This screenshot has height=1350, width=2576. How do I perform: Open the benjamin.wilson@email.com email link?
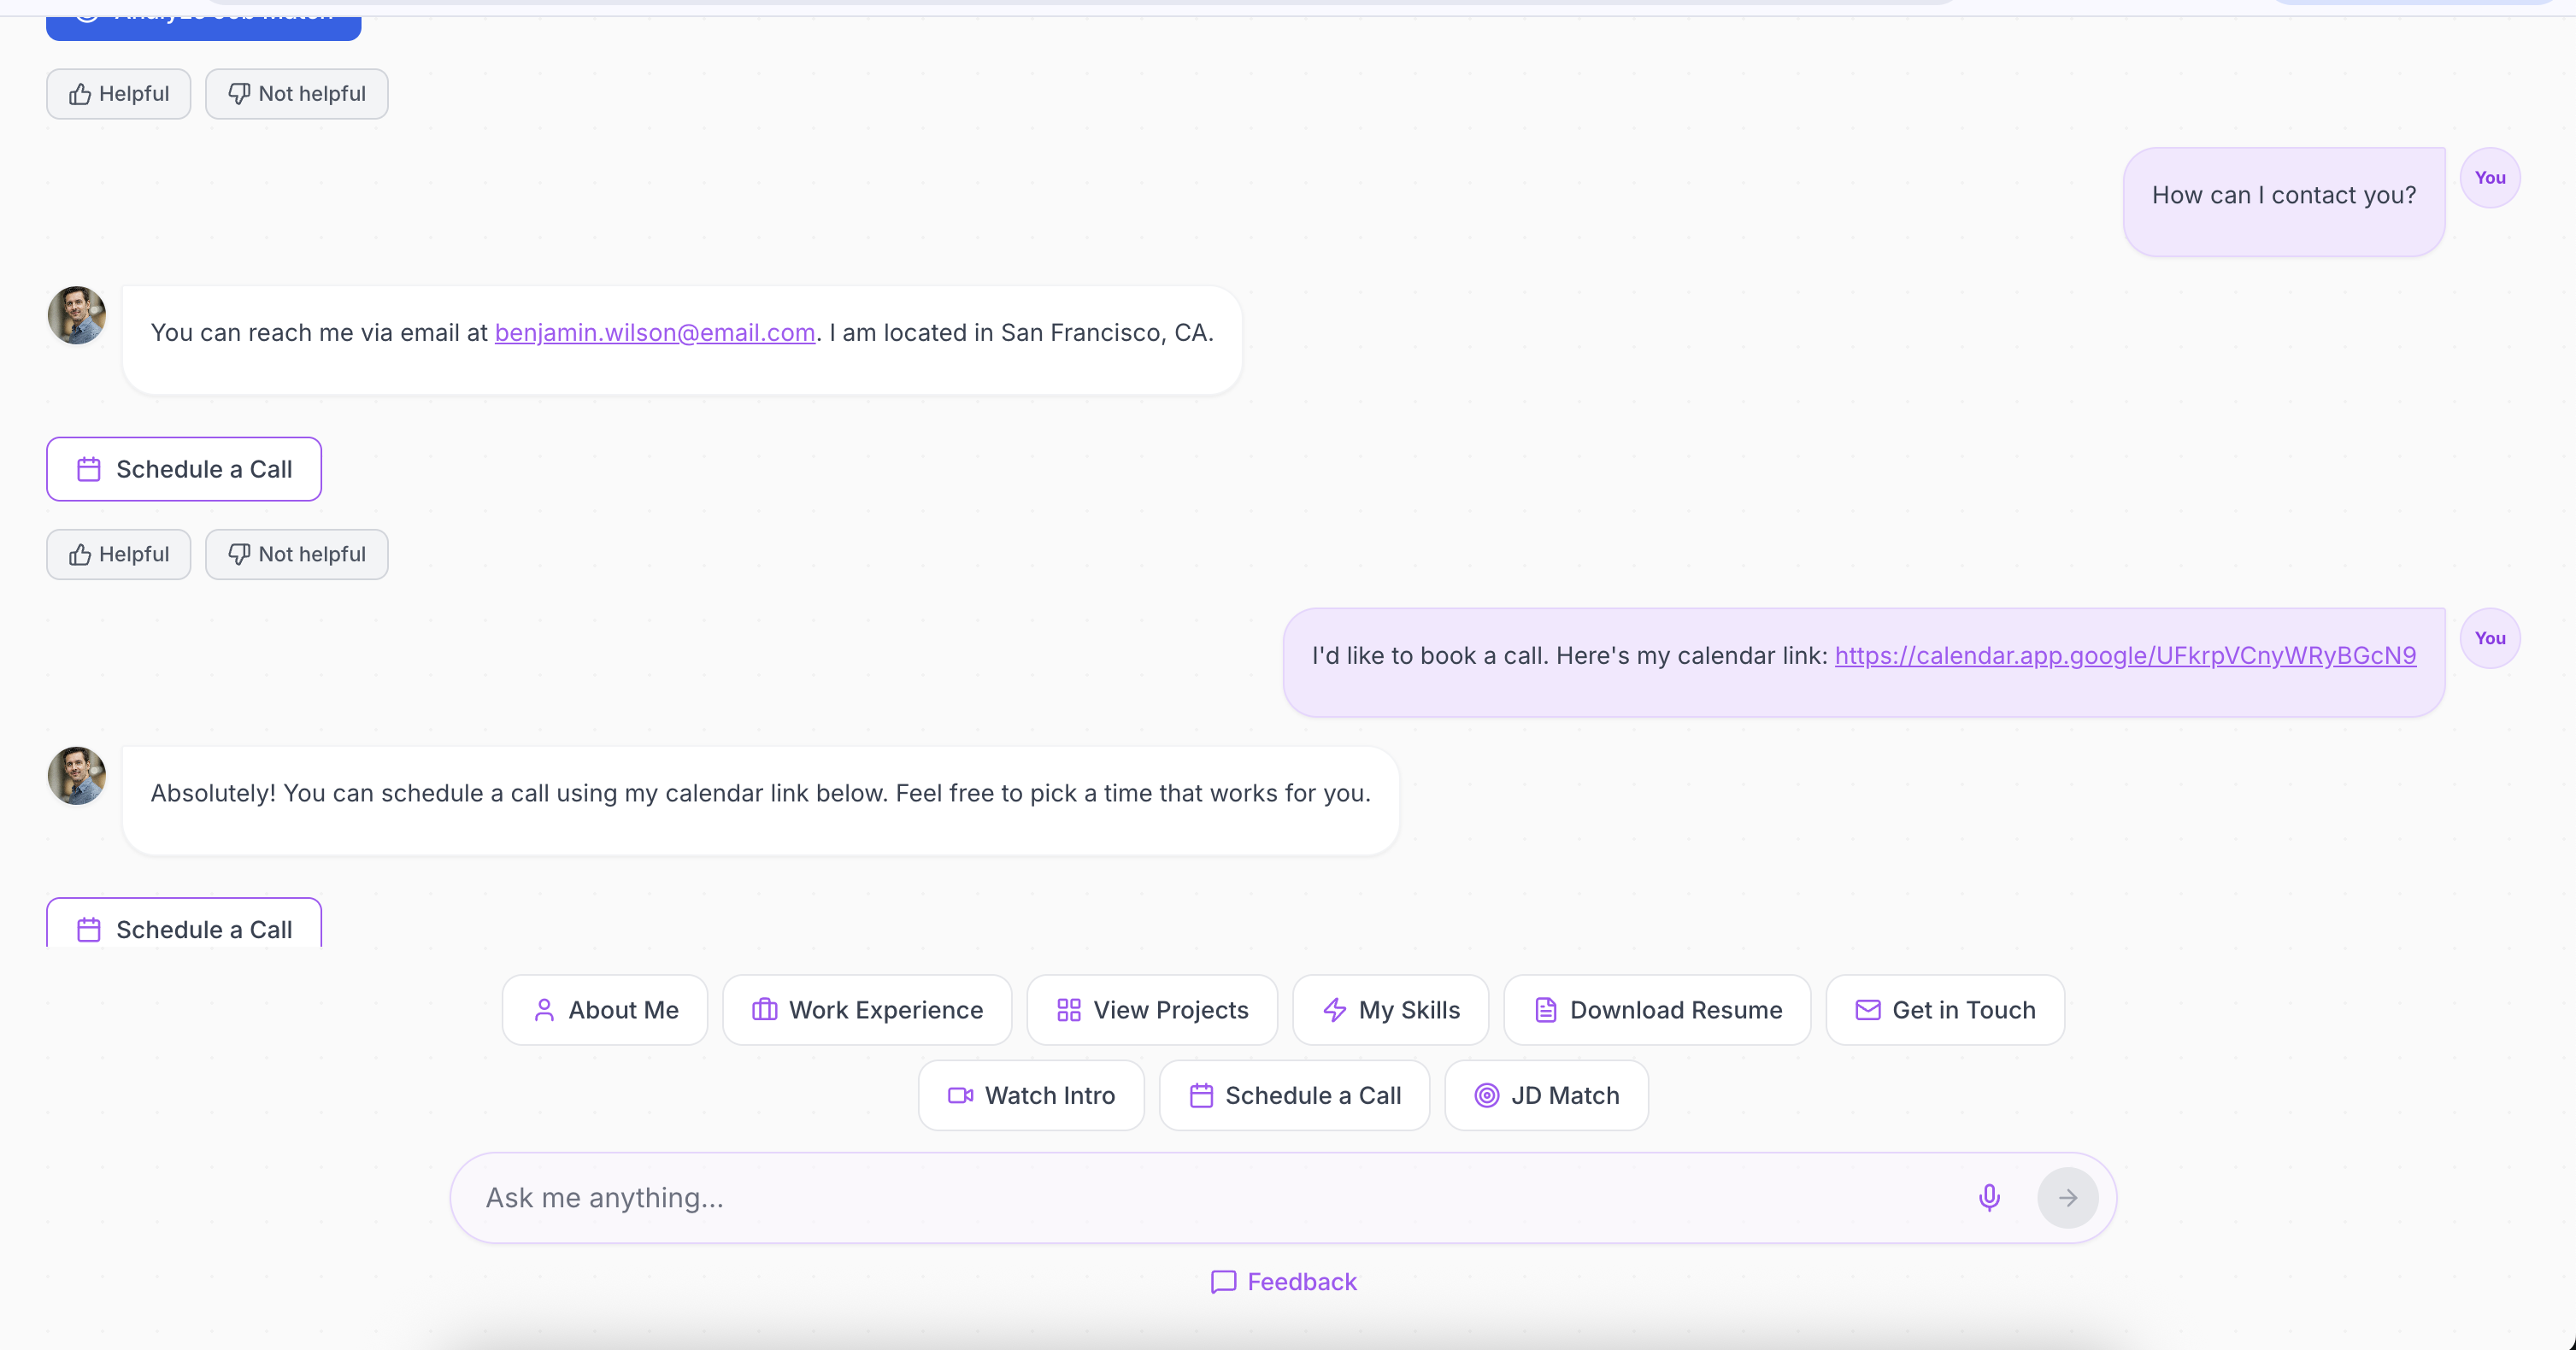[x=655, y=333]
